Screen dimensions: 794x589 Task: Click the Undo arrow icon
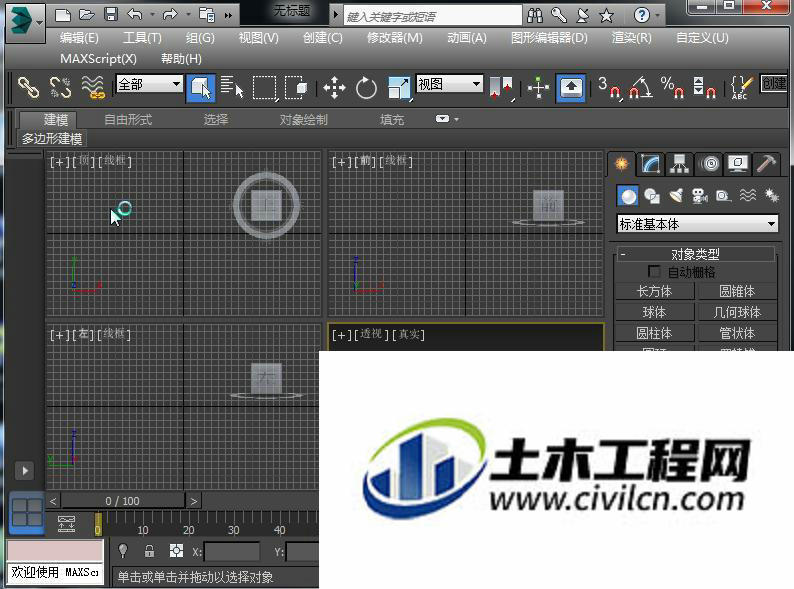(134, 15)
